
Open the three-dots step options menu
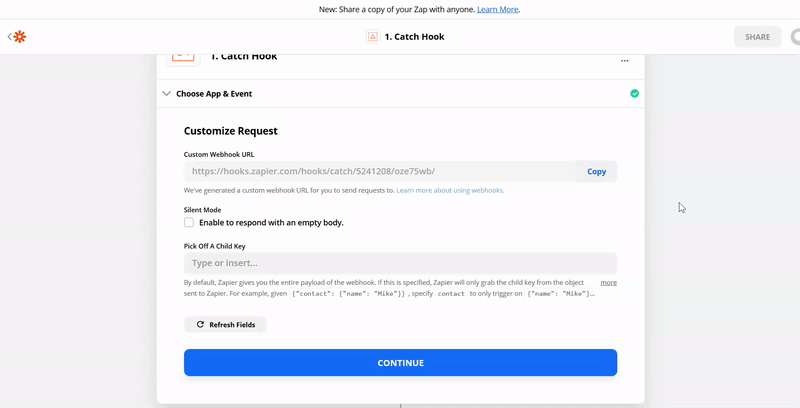click(625, 60)
